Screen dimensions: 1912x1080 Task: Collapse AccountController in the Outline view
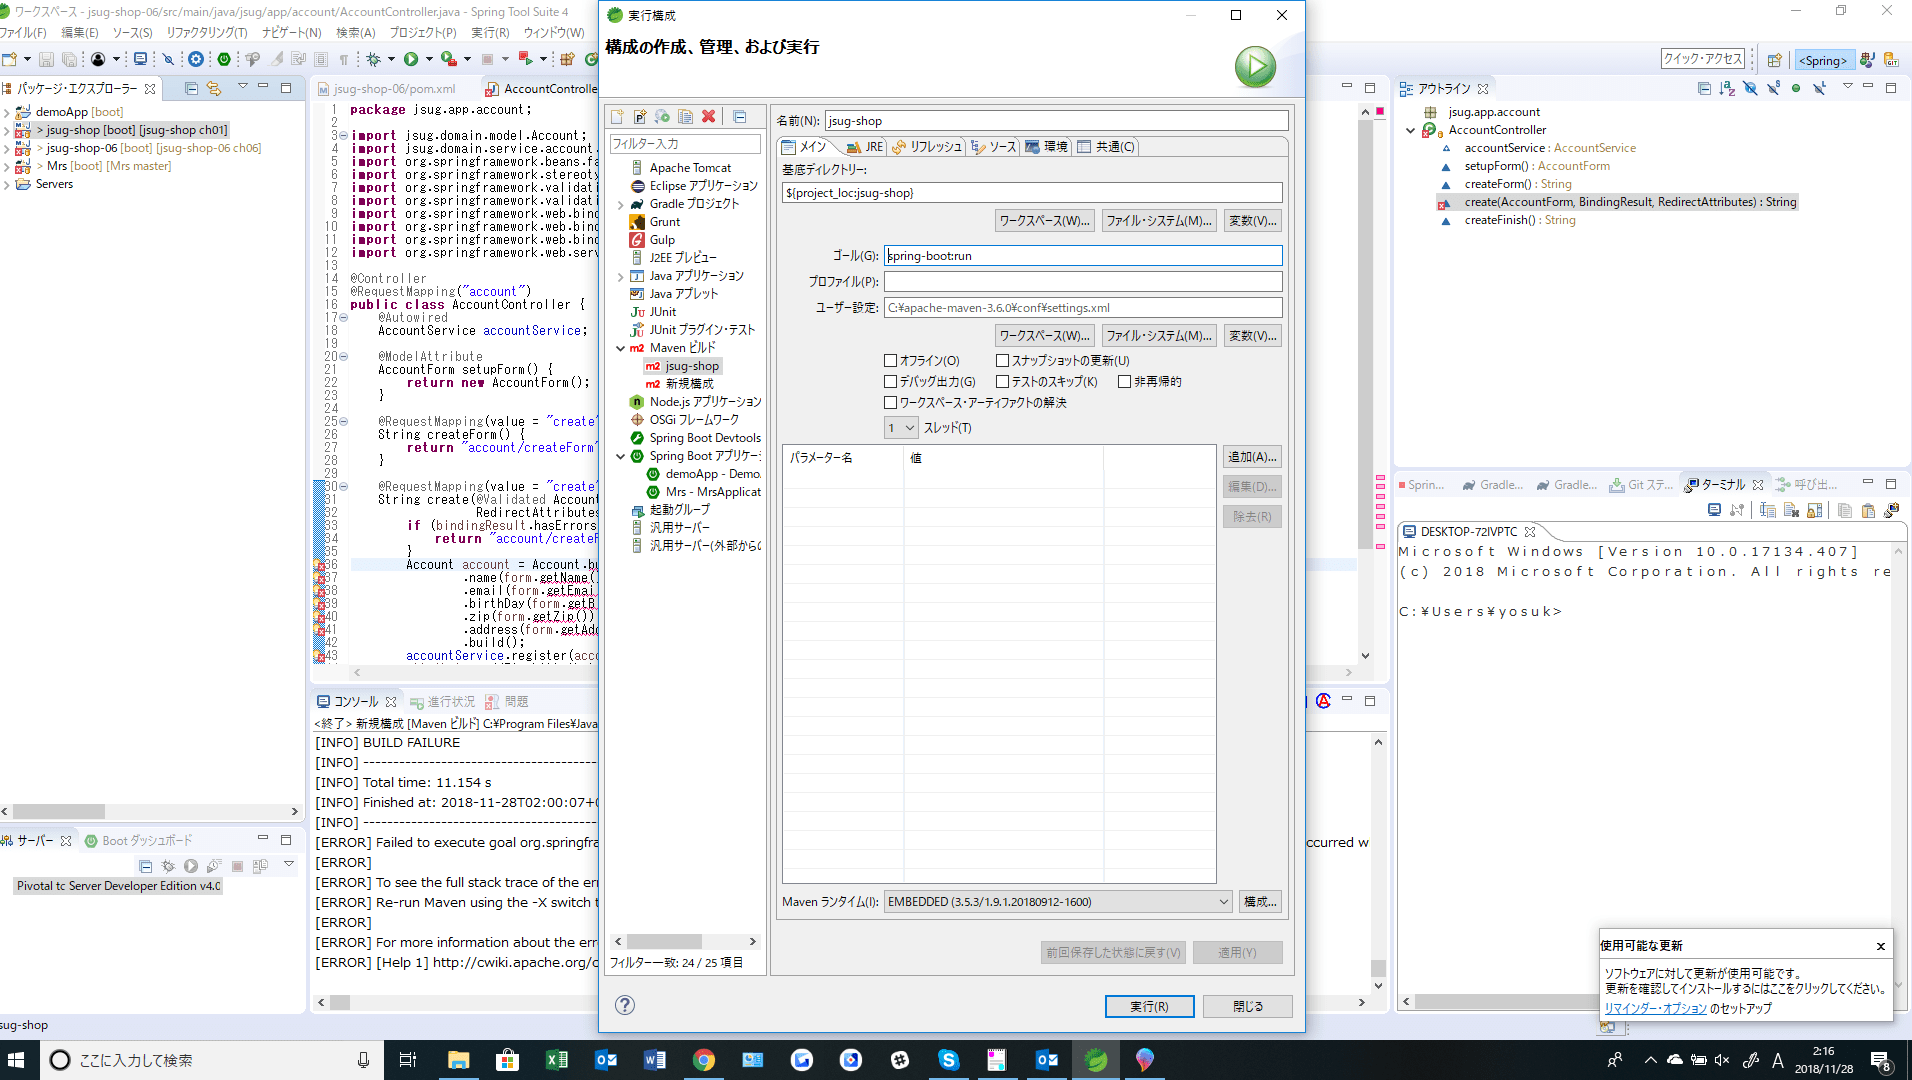(1411, 130)
